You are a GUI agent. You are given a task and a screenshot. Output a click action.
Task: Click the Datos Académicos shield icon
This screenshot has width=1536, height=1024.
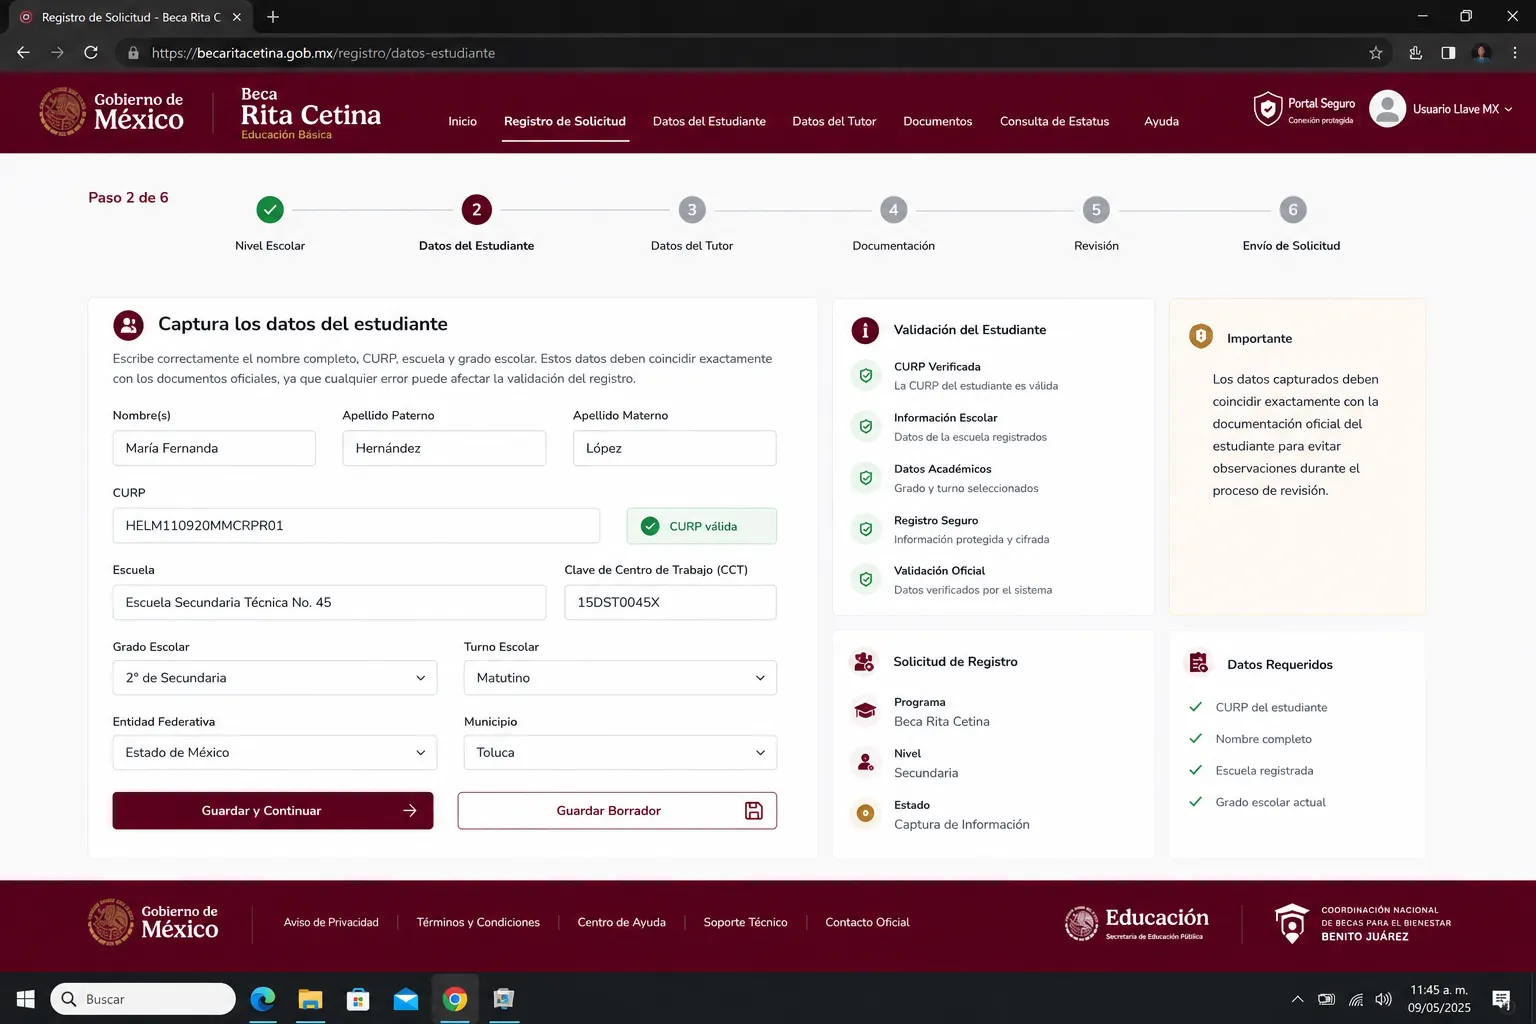point(865,478)
